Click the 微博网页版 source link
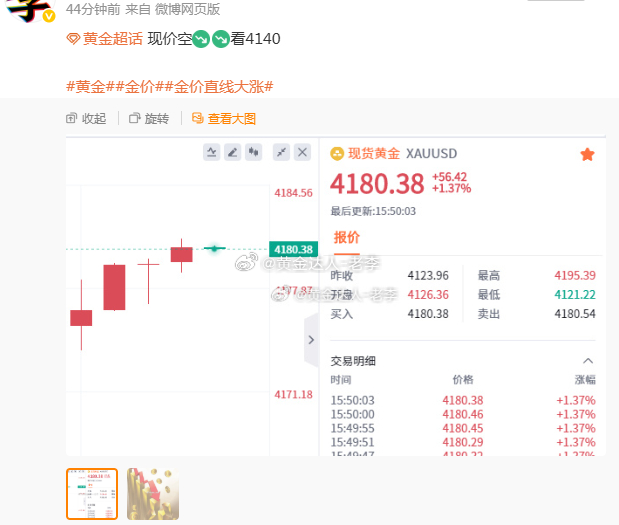 tap(187, 9)
